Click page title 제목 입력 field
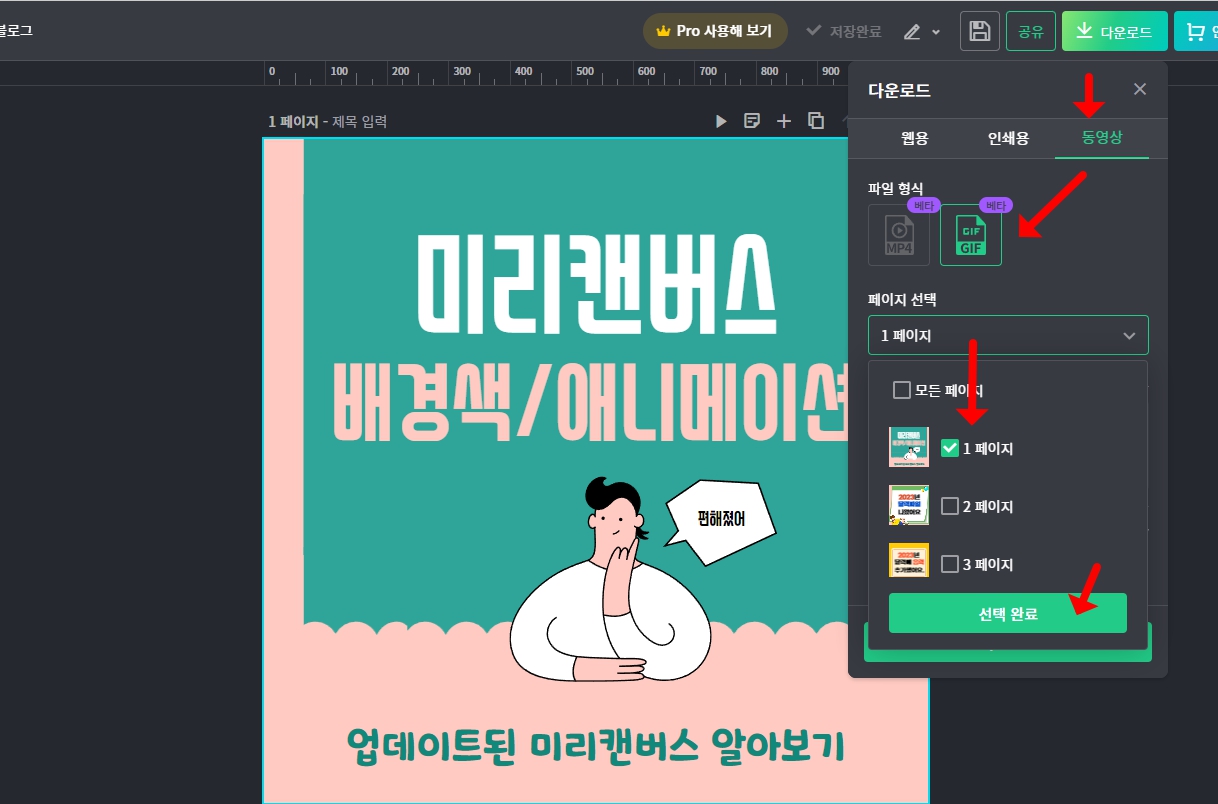Screen dimensions: 1218x804 click(x=359, y=122)
